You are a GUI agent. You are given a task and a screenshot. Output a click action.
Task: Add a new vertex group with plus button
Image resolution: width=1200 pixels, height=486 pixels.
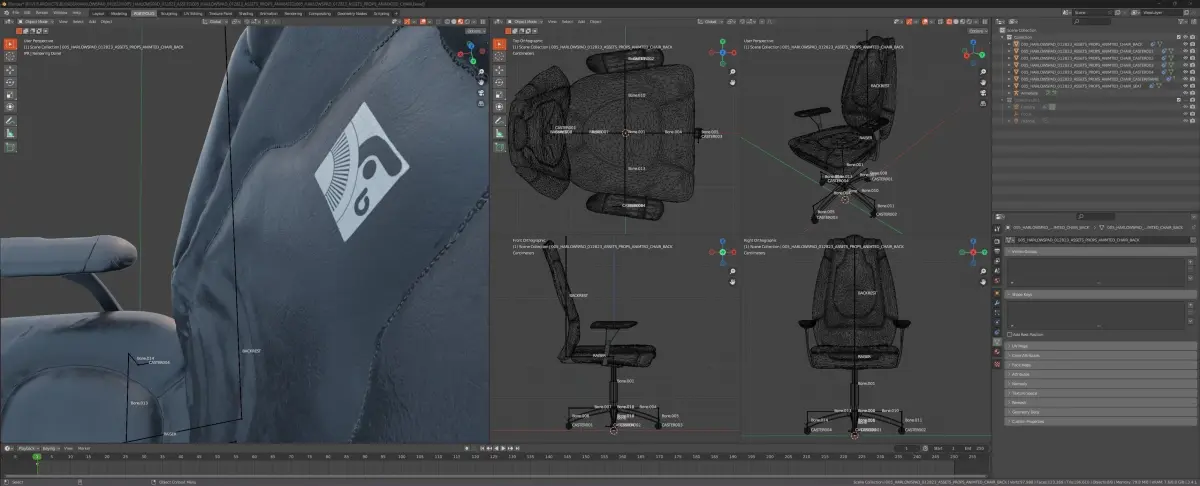coord(1192,264)
